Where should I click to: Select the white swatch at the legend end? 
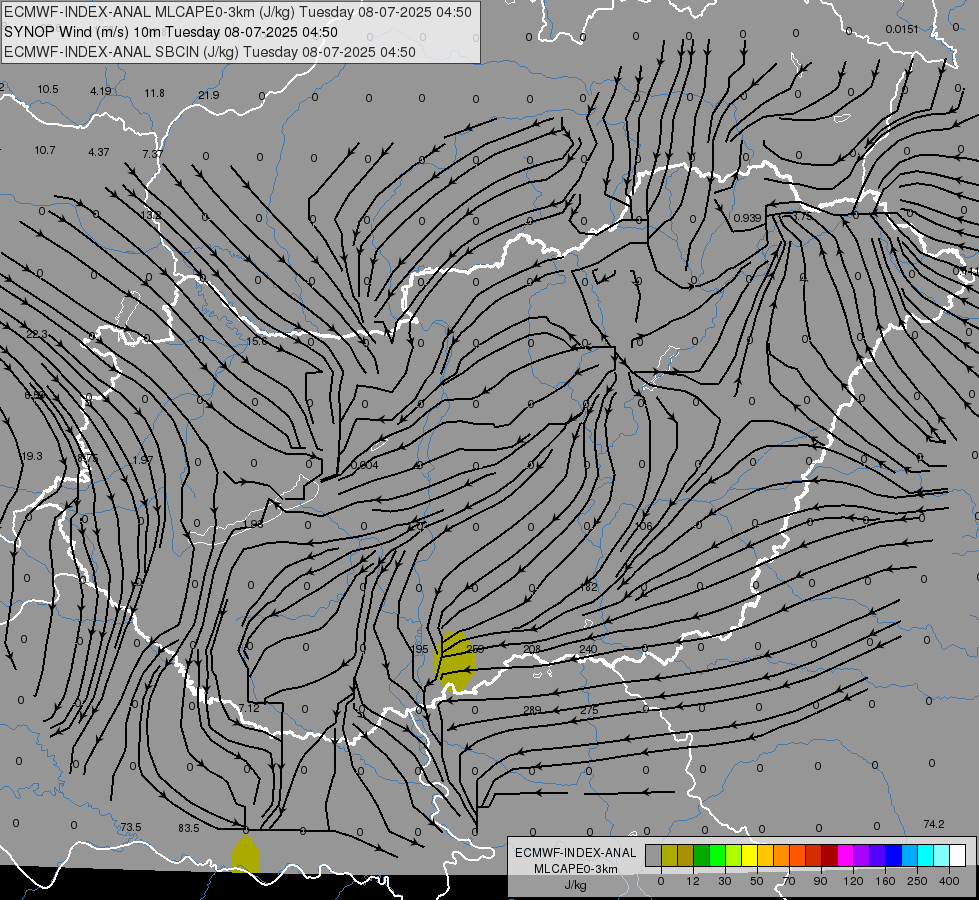pos(958,855)
